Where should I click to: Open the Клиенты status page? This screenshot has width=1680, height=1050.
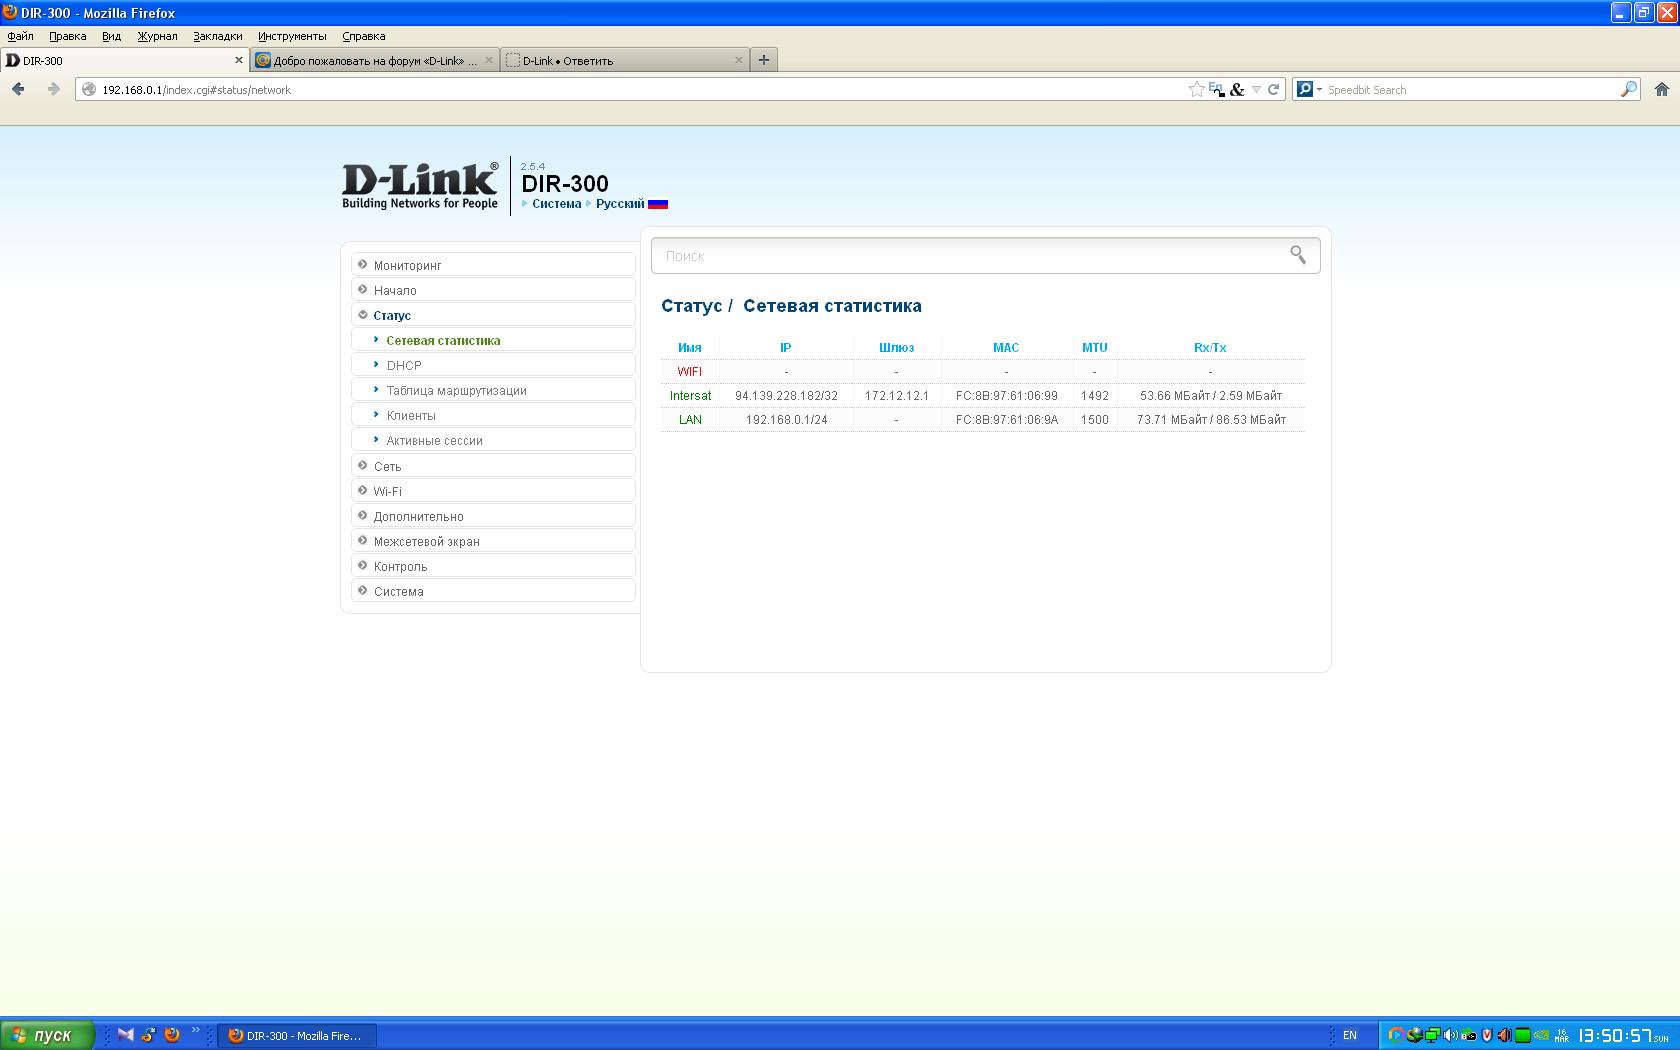point(493,415)
